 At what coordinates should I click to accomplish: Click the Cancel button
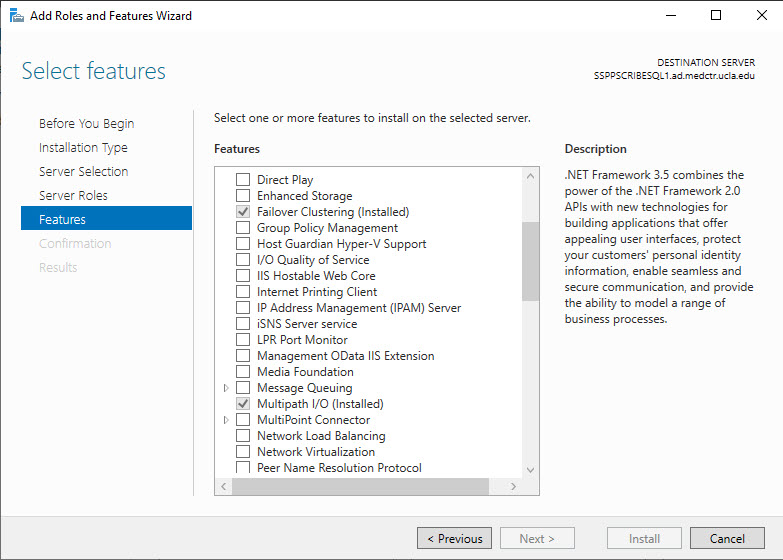point(727,539)
